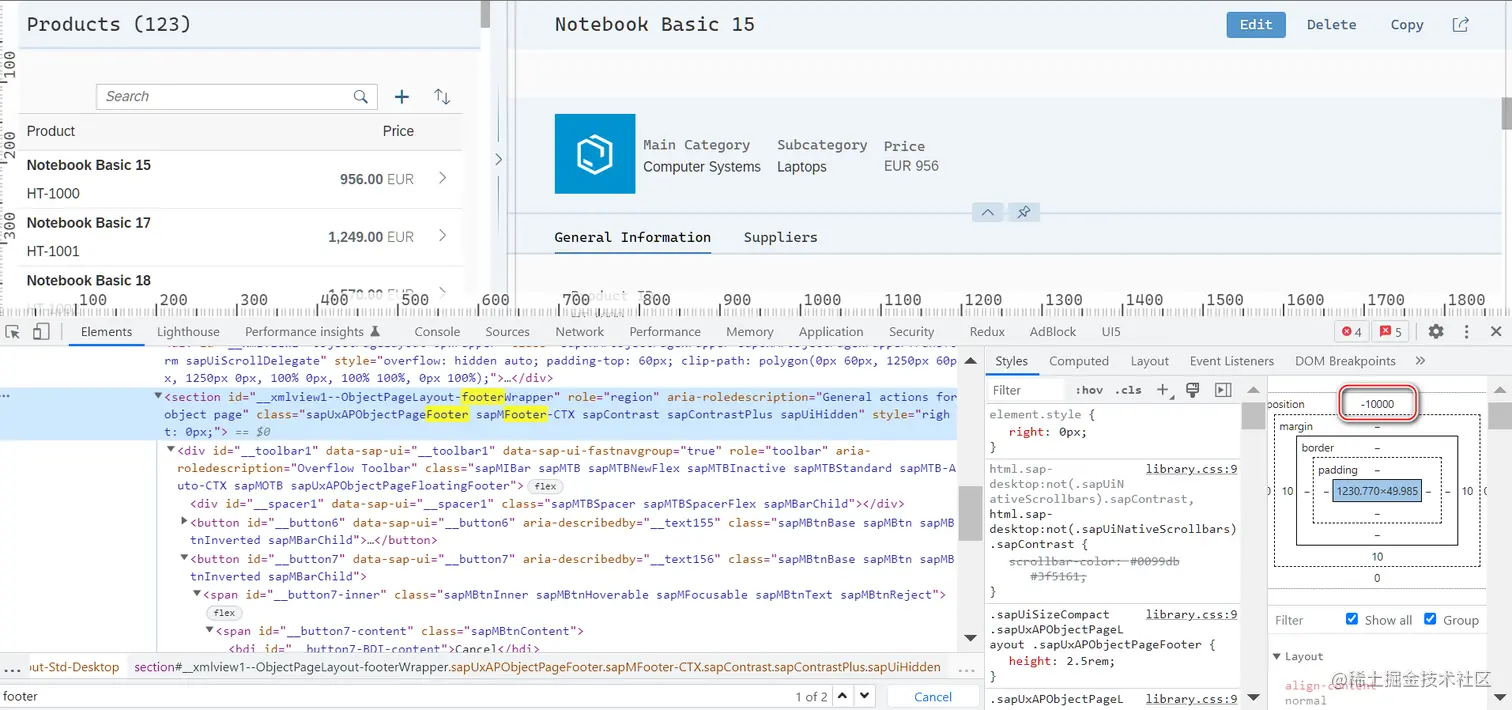The image size is (1512, 710).
Task: Open the Application tab
Action: coord(831,332)
